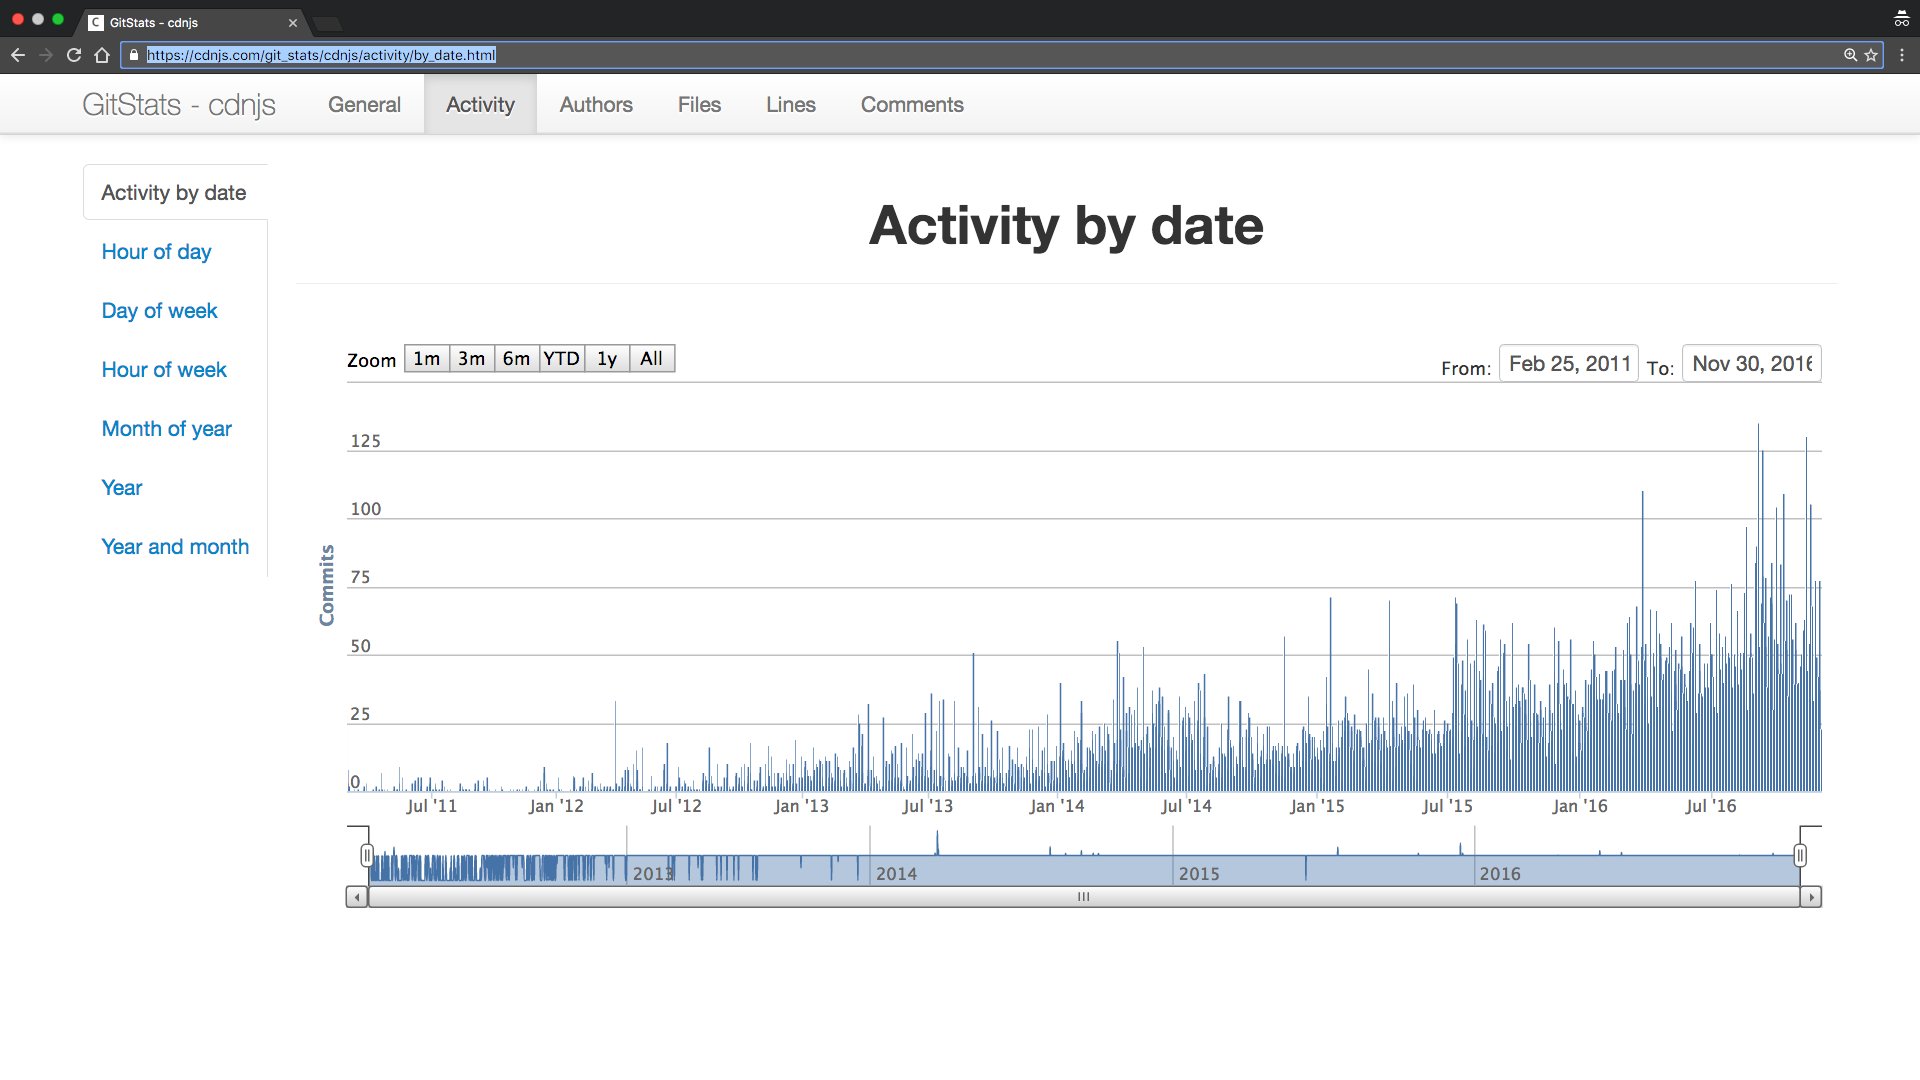Edit the To date field
Screen dimensions: 1920x1080
coord(1752,363)
